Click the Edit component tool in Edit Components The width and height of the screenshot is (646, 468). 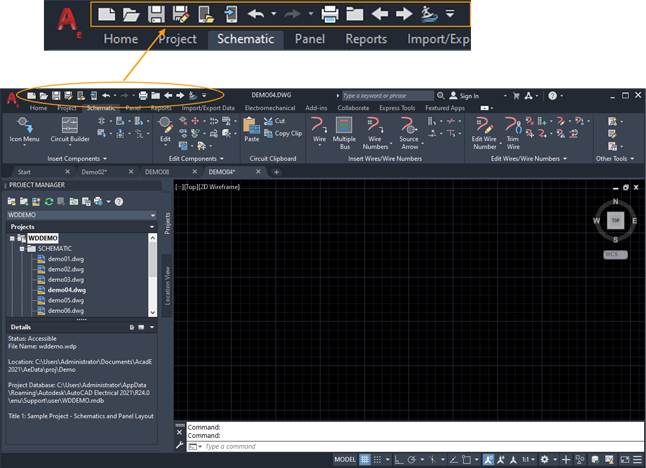(165, 130)
